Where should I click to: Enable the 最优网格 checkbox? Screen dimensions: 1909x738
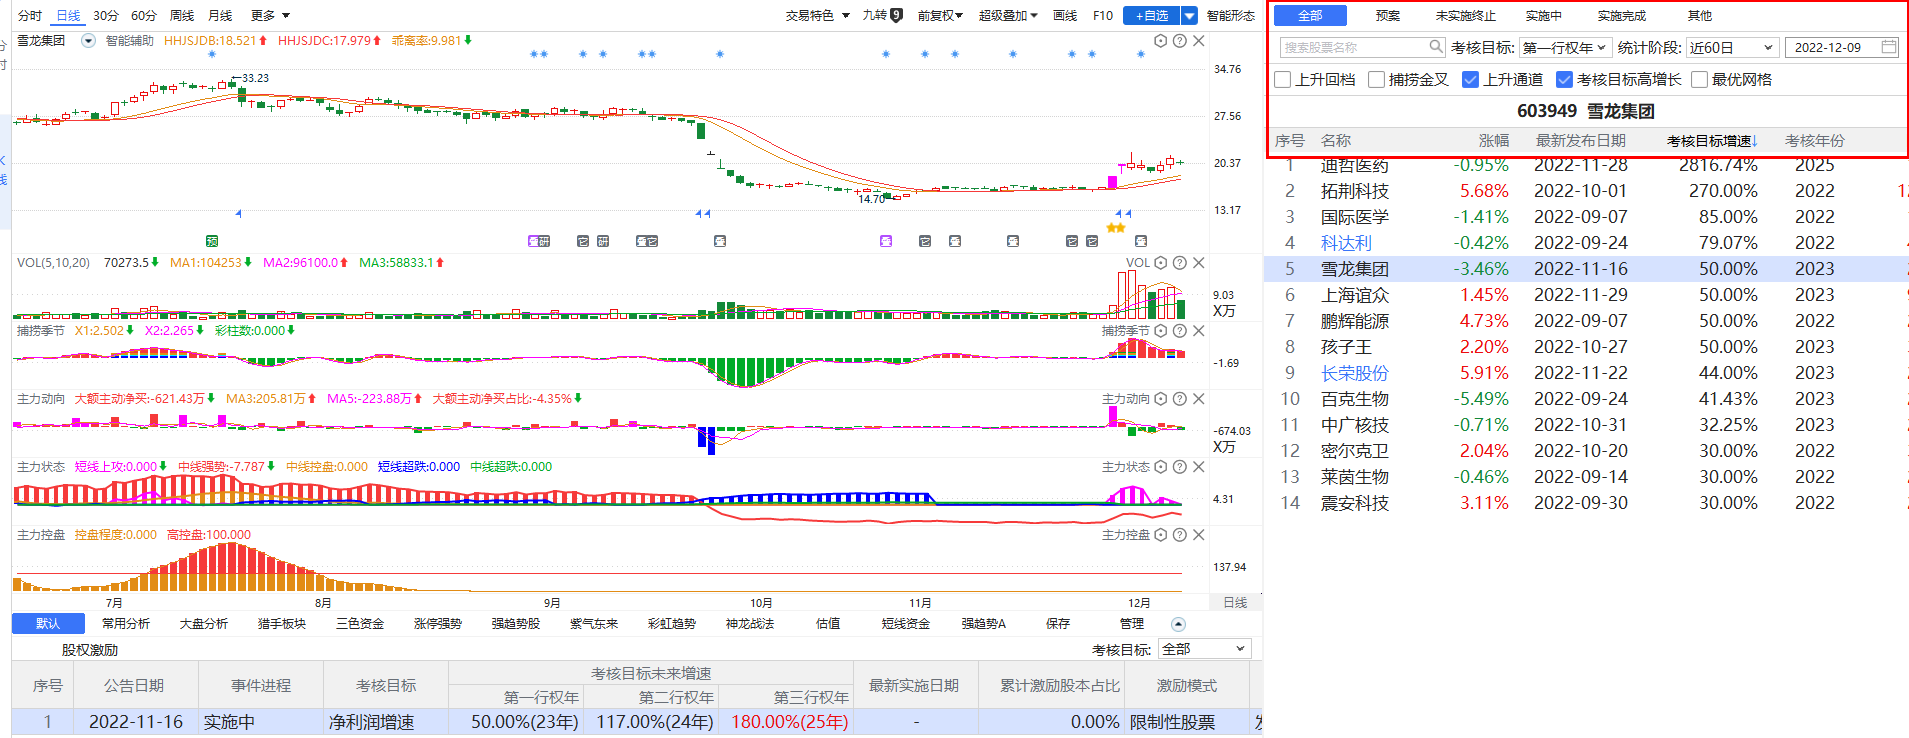coord(1699,79)
